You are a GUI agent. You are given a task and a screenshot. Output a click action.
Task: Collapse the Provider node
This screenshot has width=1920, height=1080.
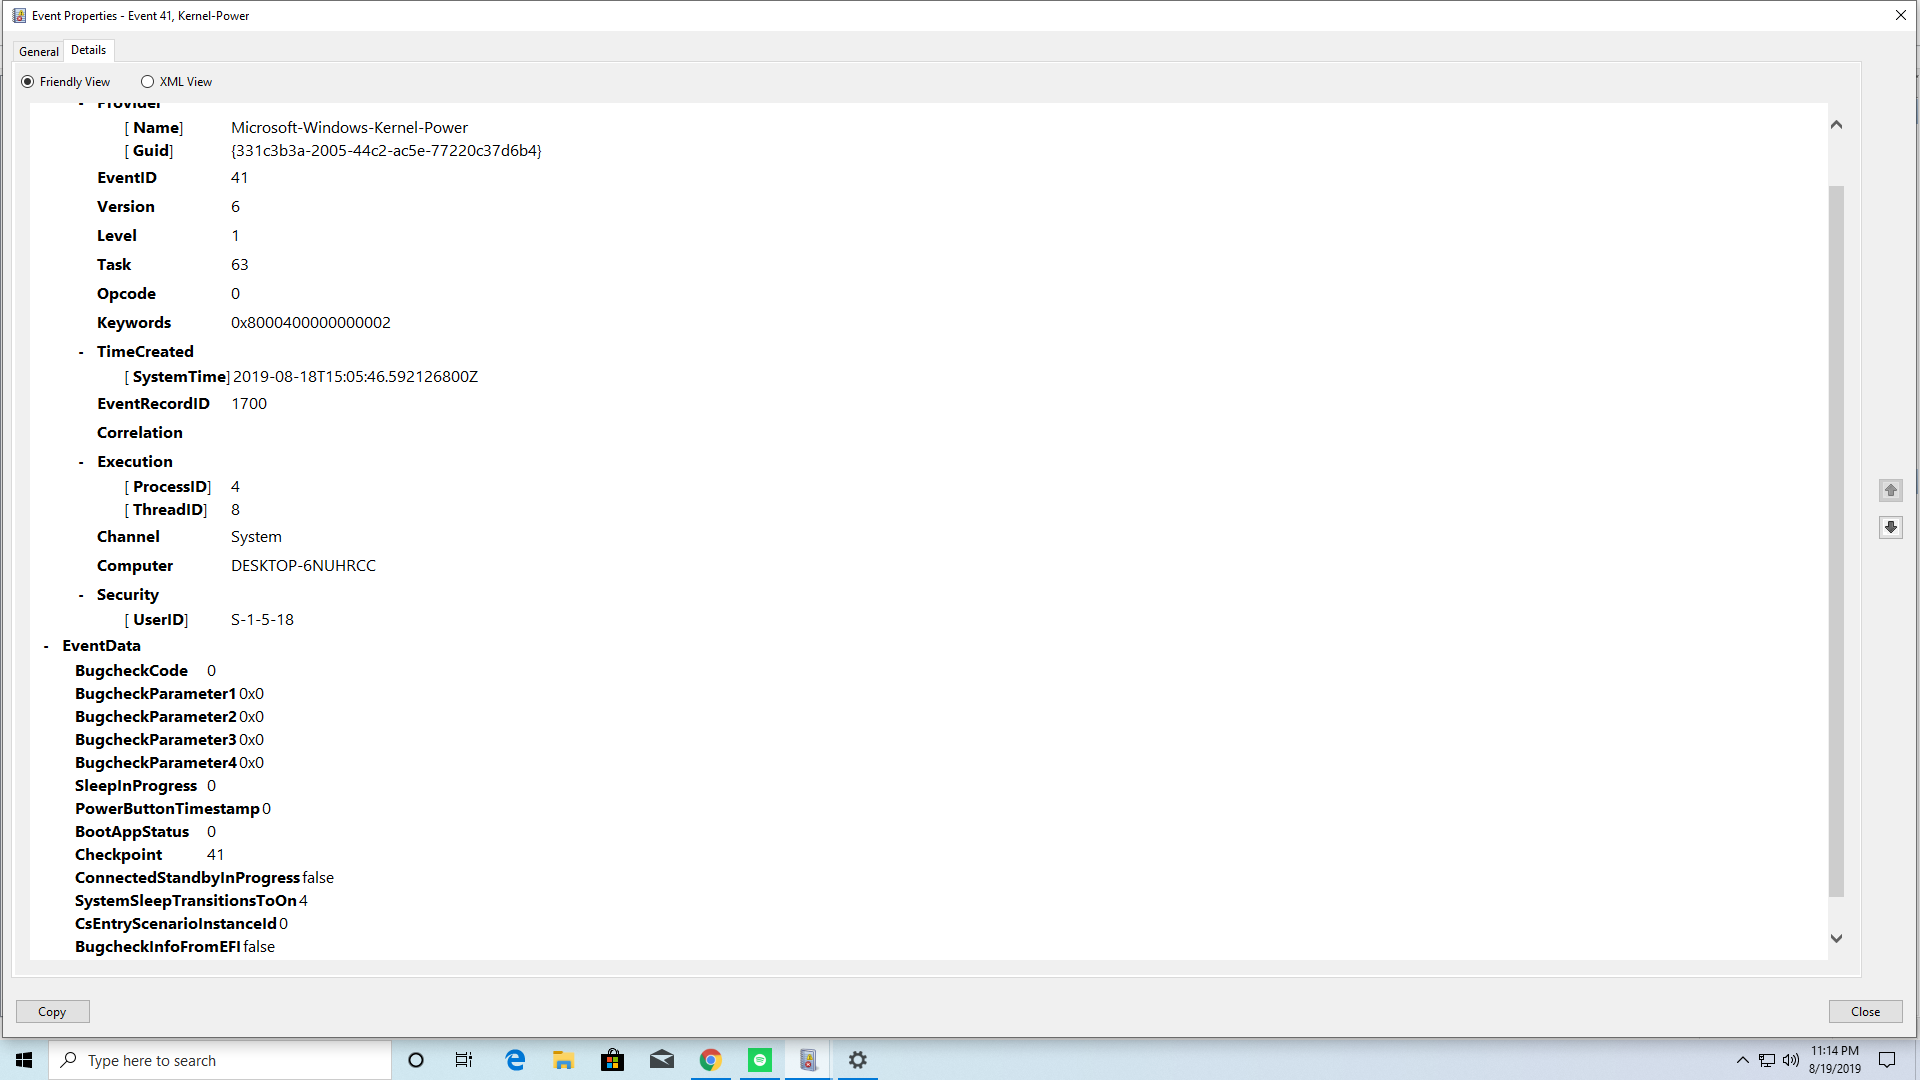[x=81, y=104]
